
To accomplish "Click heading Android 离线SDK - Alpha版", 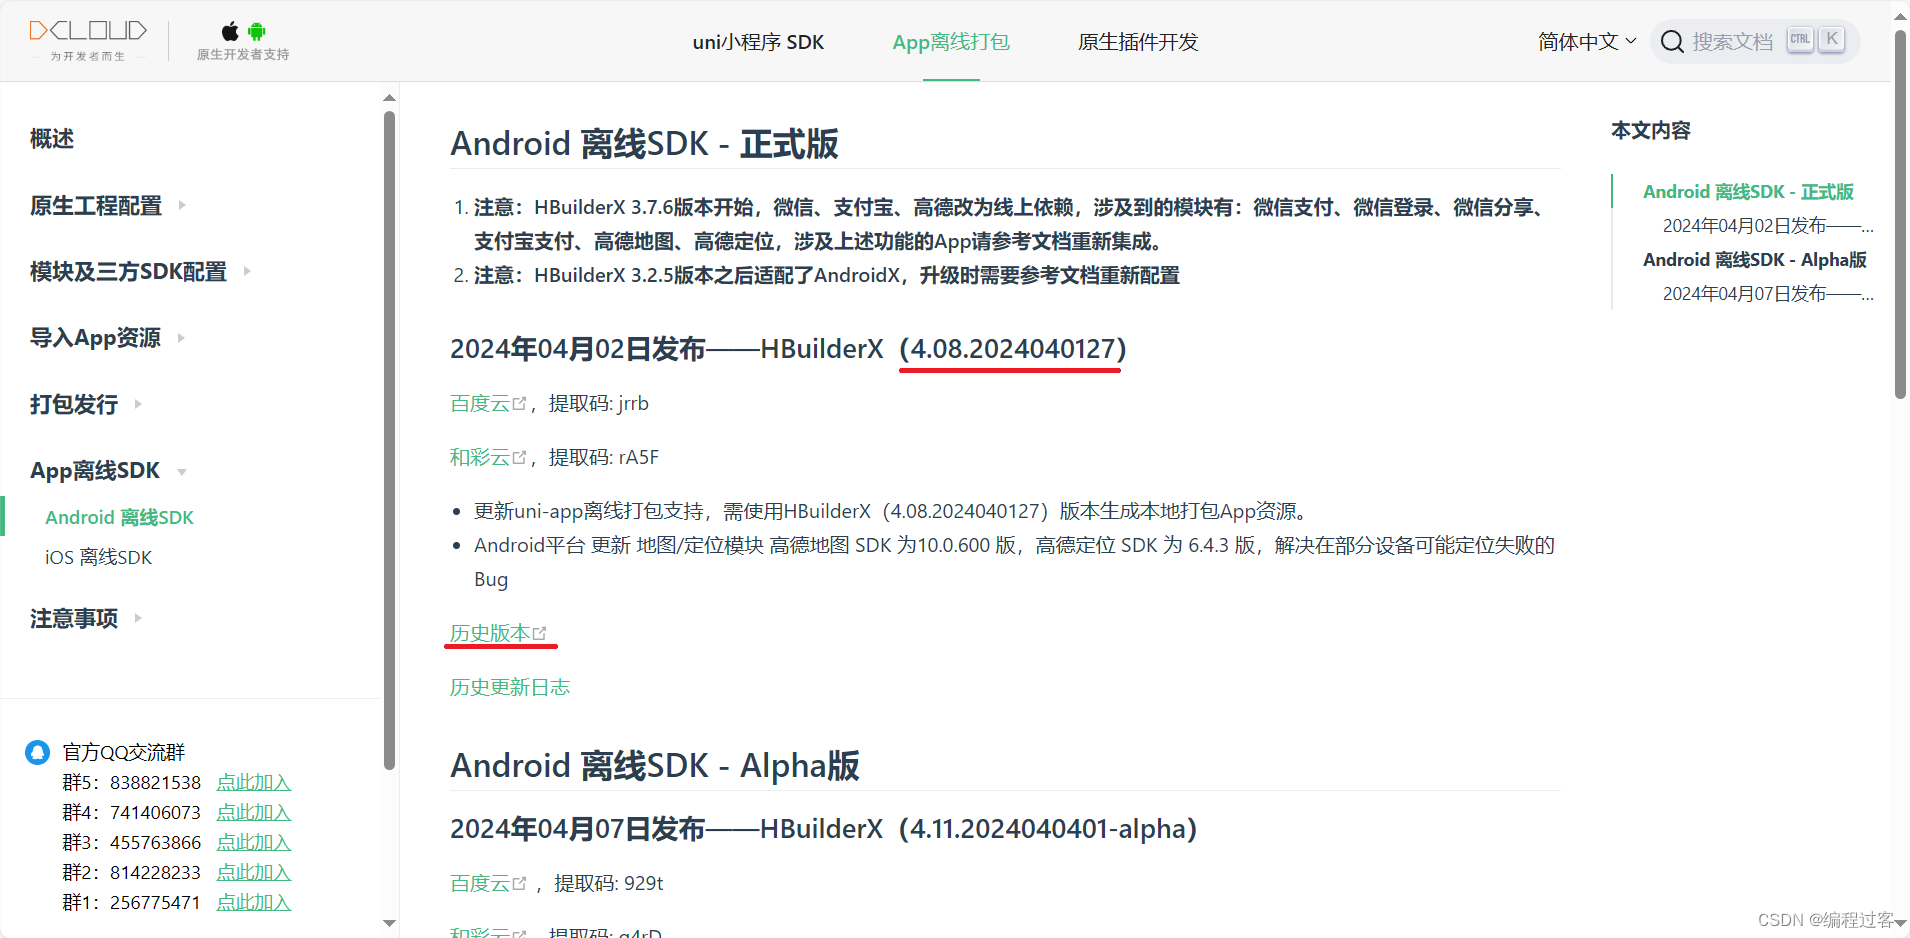I will coord(655,766).
